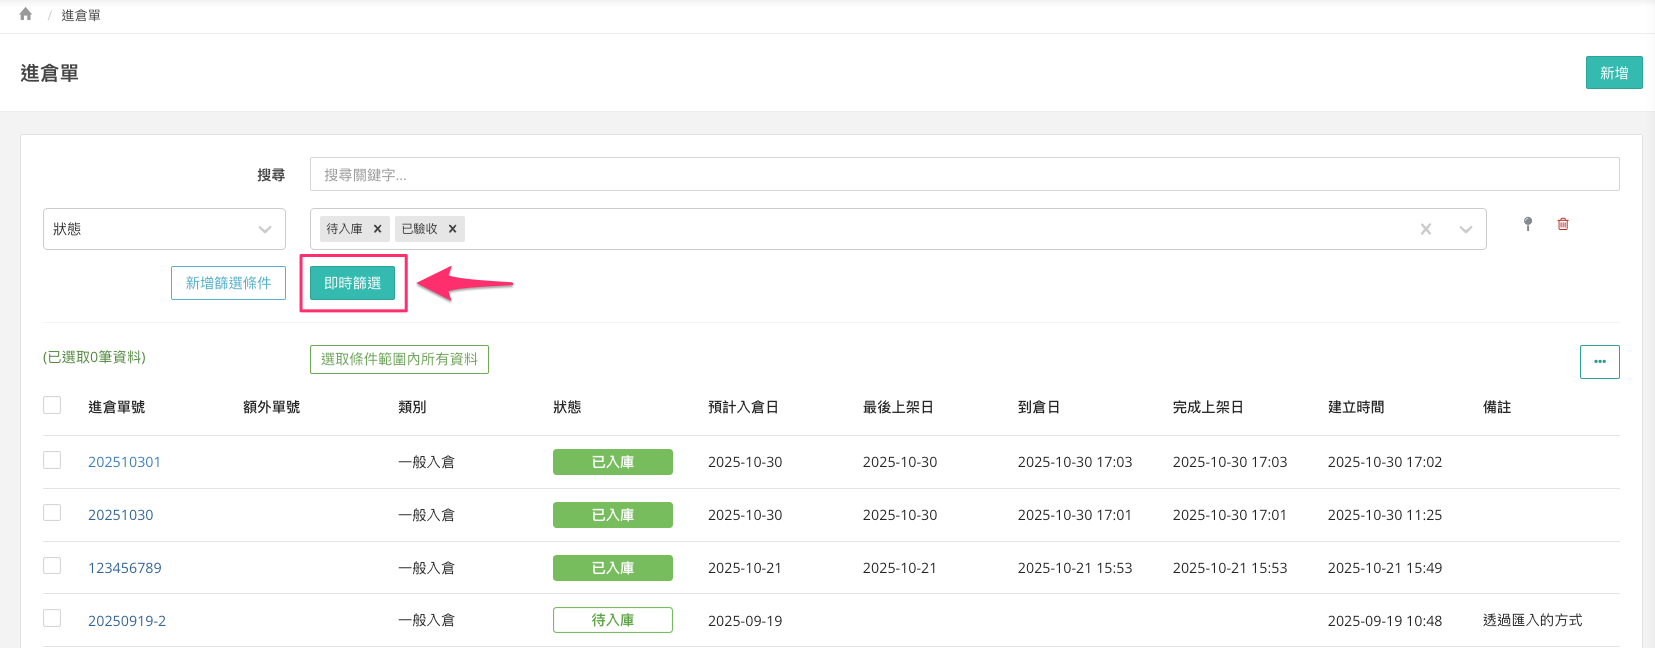This screenshot has height=648, width=1655.
Task: Click 選取條件範圍內所有資料 button
Action: [x=399, y=359]
